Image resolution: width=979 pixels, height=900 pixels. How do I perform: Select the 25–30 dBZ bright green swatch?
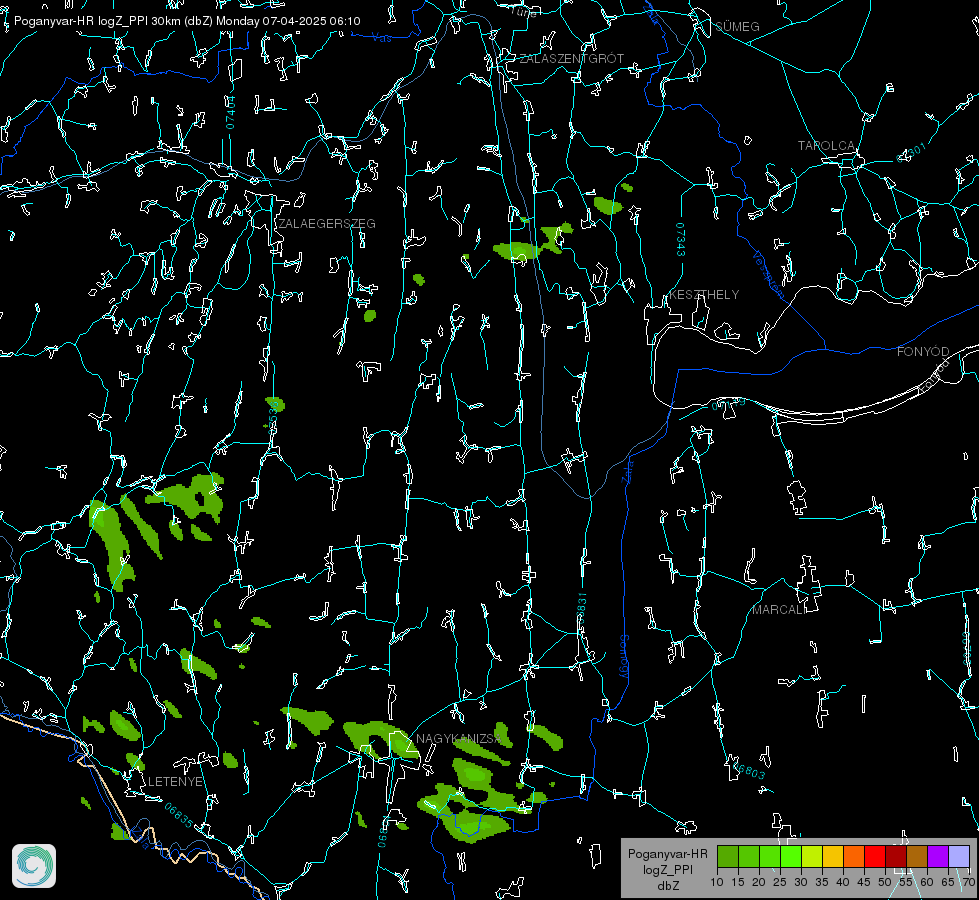click(x=790, y=856)
